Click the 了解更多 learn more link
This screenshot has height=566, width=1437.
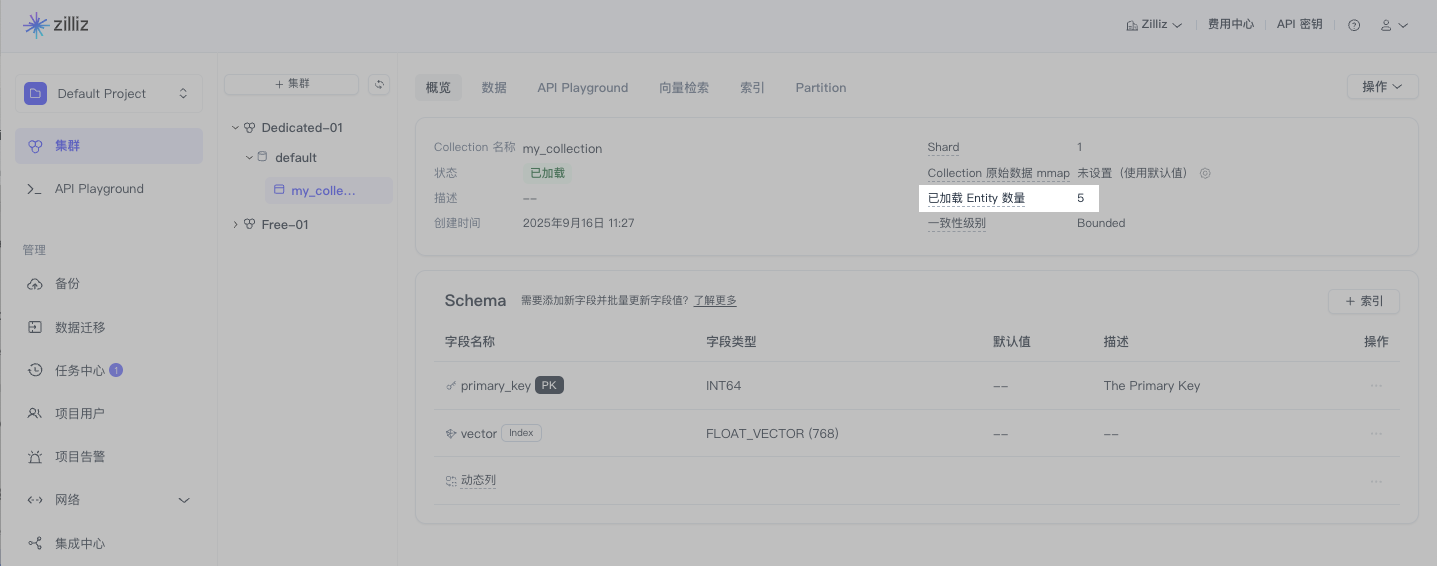715,301
